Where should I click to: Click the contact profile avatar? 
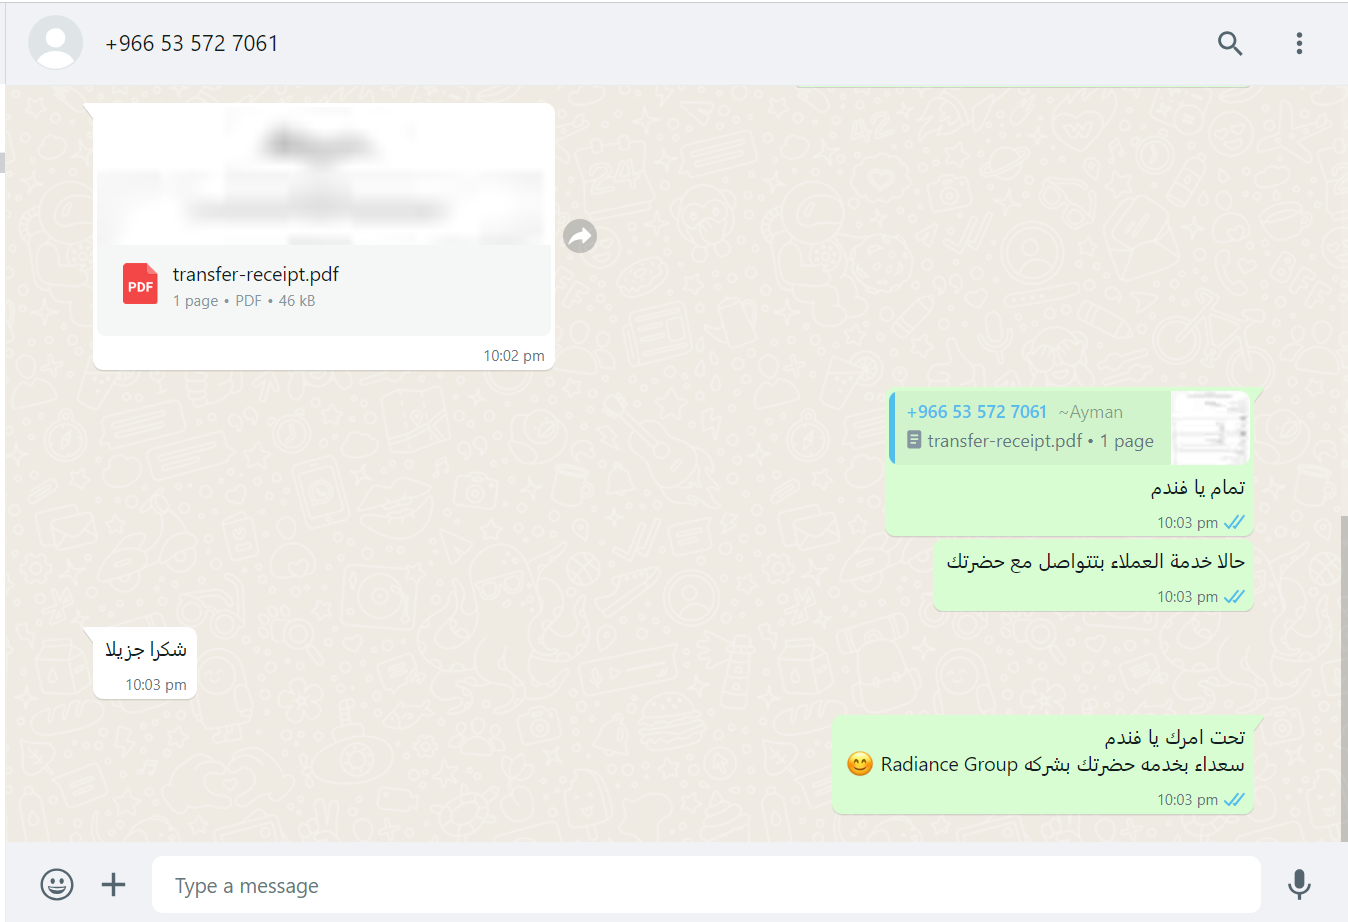point(56,43)
